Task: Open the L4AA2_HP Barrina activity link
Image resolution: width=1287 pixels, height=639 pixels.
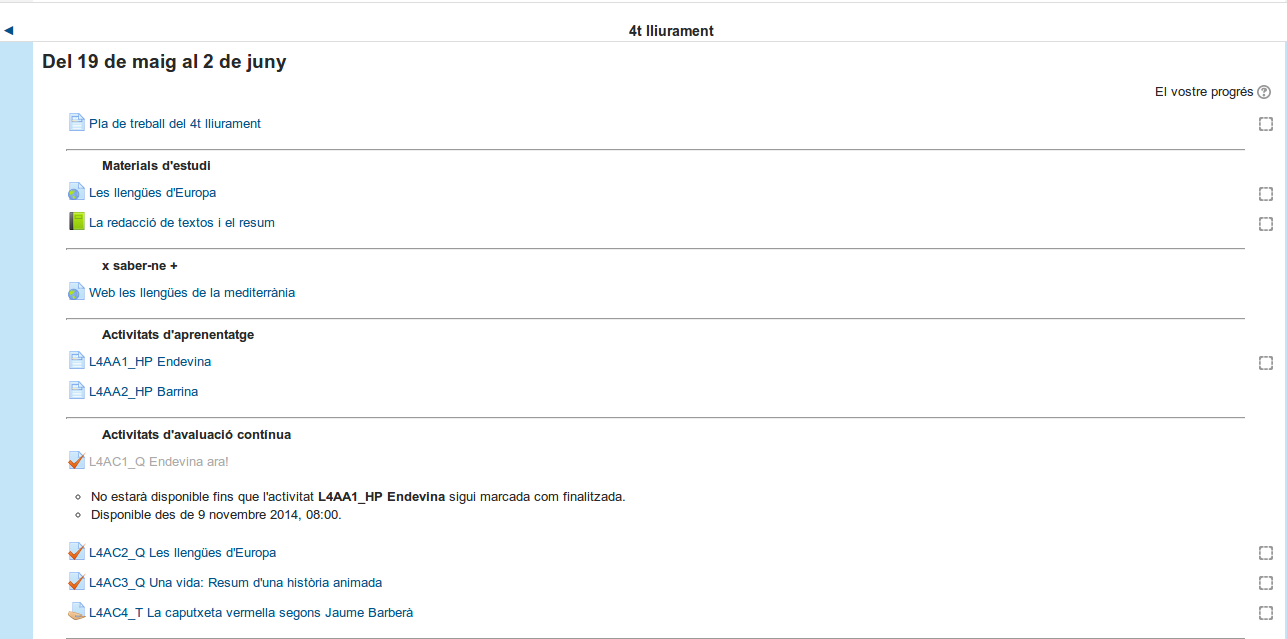Action: 143,392
